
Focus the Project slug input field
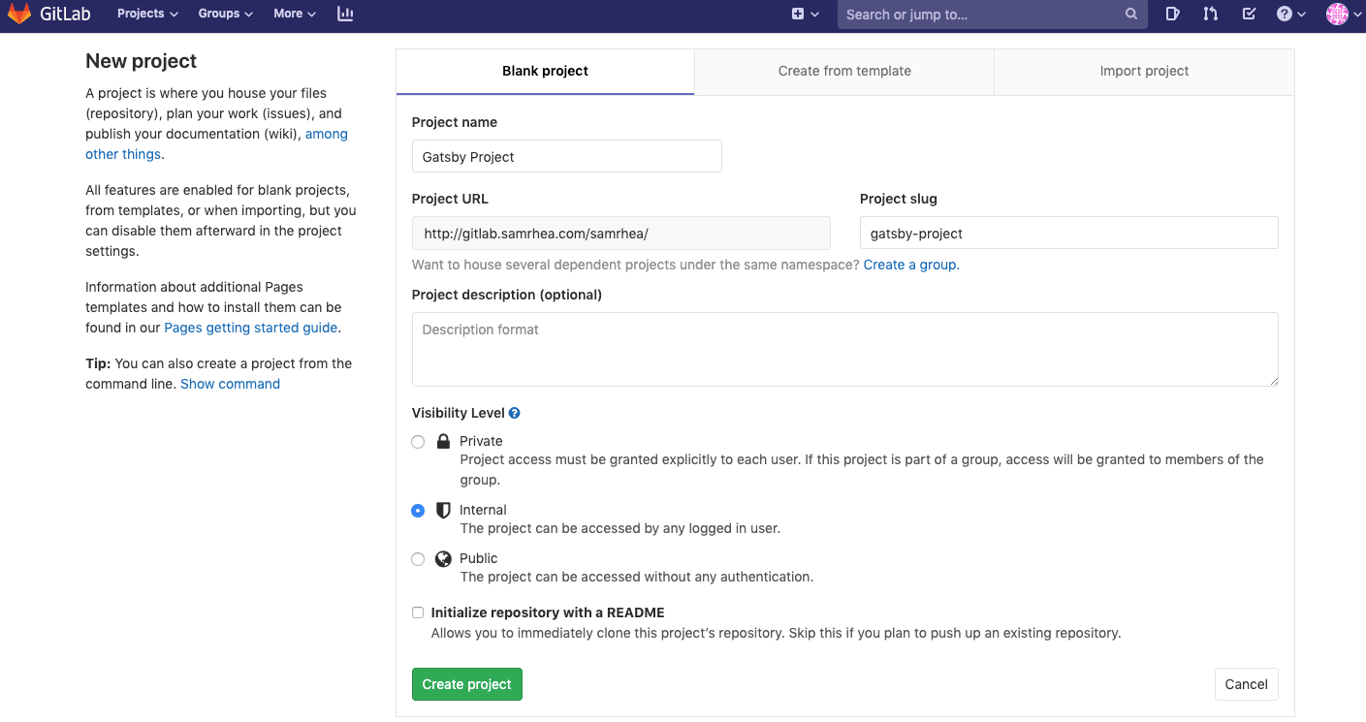click(1069, 233)
